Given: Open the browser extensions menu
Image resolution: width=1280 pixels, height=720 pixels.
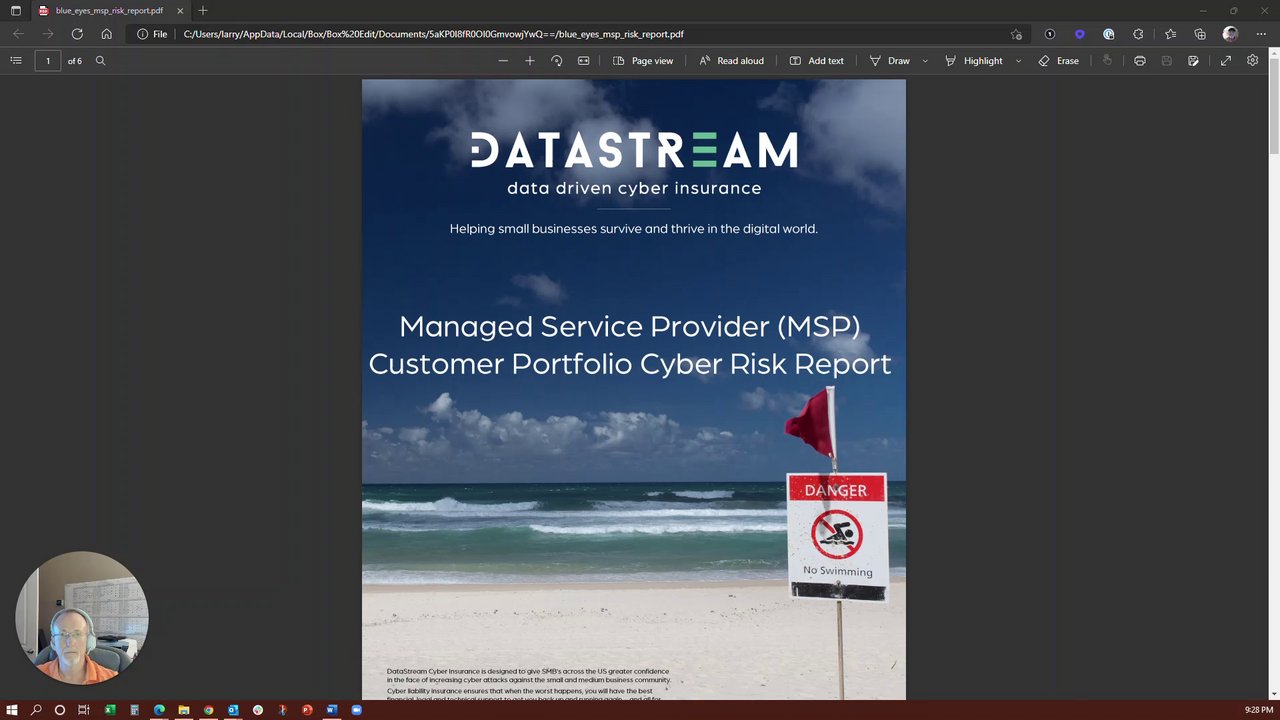Looking at the screenshot, I should click(x=1138, y=34).
